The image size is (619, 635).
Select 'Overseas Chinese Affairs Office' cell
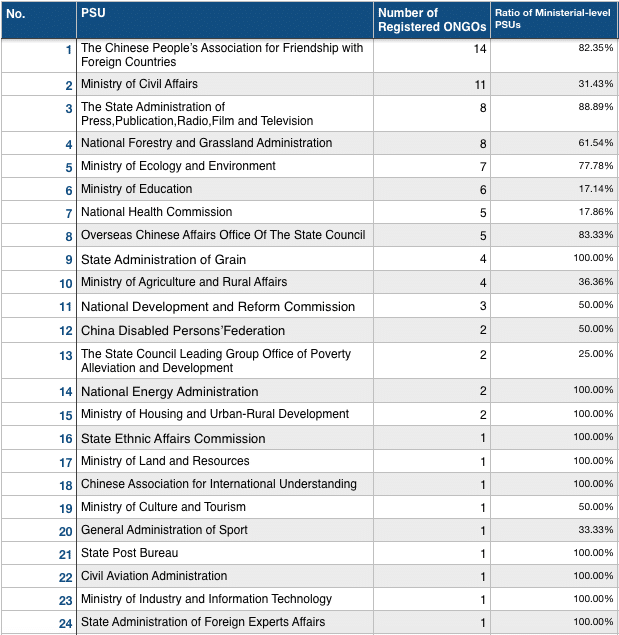pyautogui.click(x=225, y=235)
